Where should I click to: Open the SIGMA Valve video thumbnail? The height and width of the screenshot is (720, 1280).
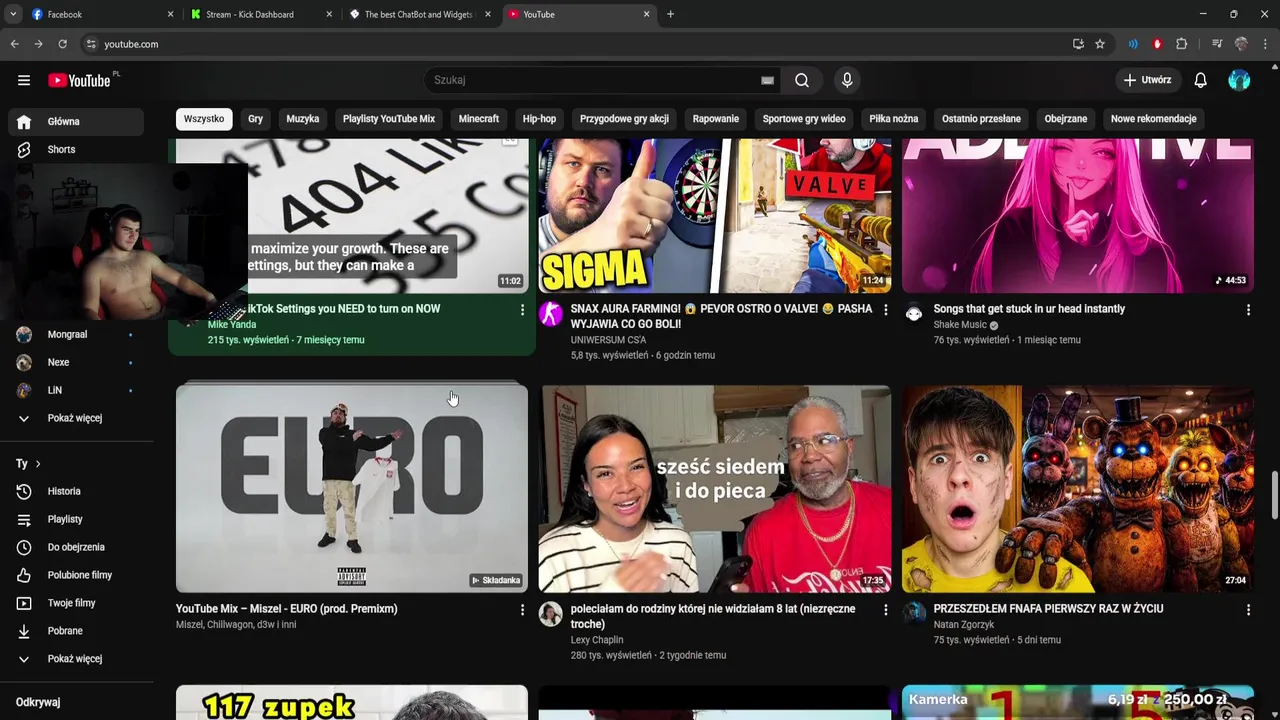coord(715,216)
